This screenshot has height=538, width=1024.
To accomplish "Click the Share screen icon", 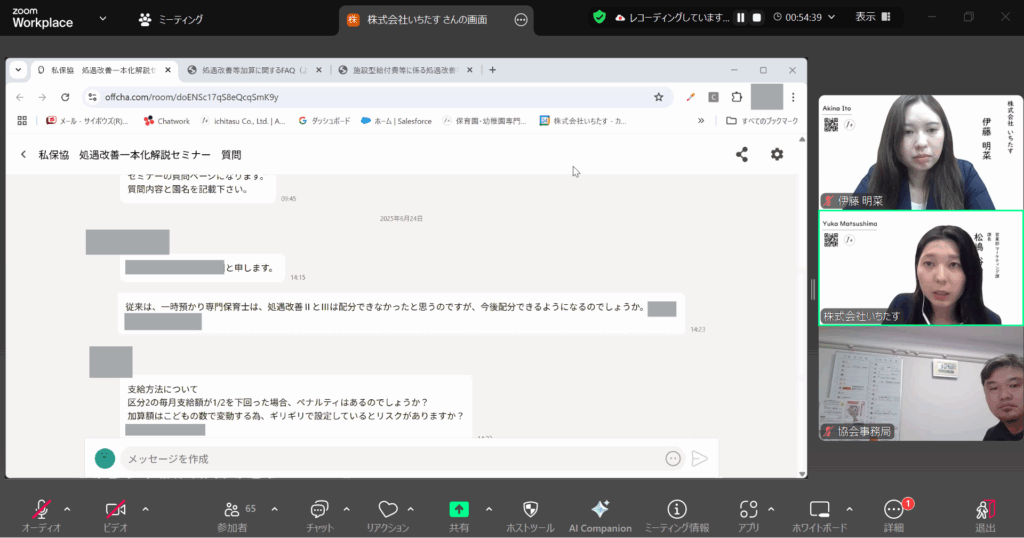I will point(459,510).
